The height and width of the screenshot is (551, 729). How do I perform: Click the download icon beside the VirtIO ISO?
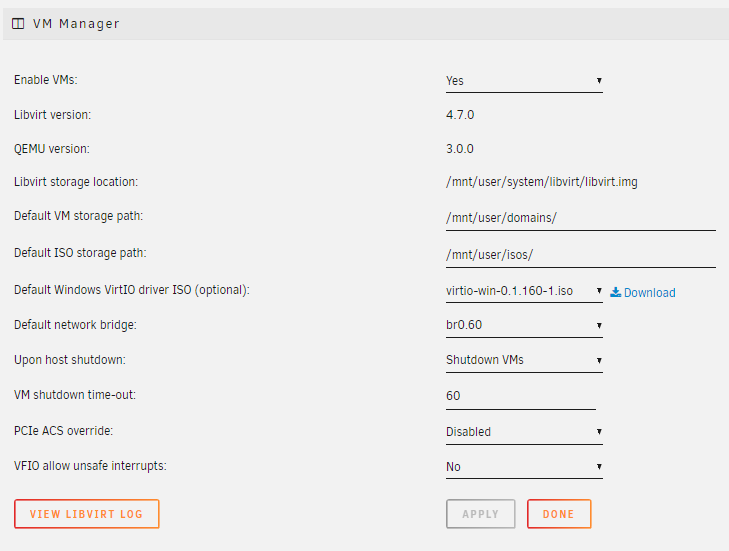616,292
